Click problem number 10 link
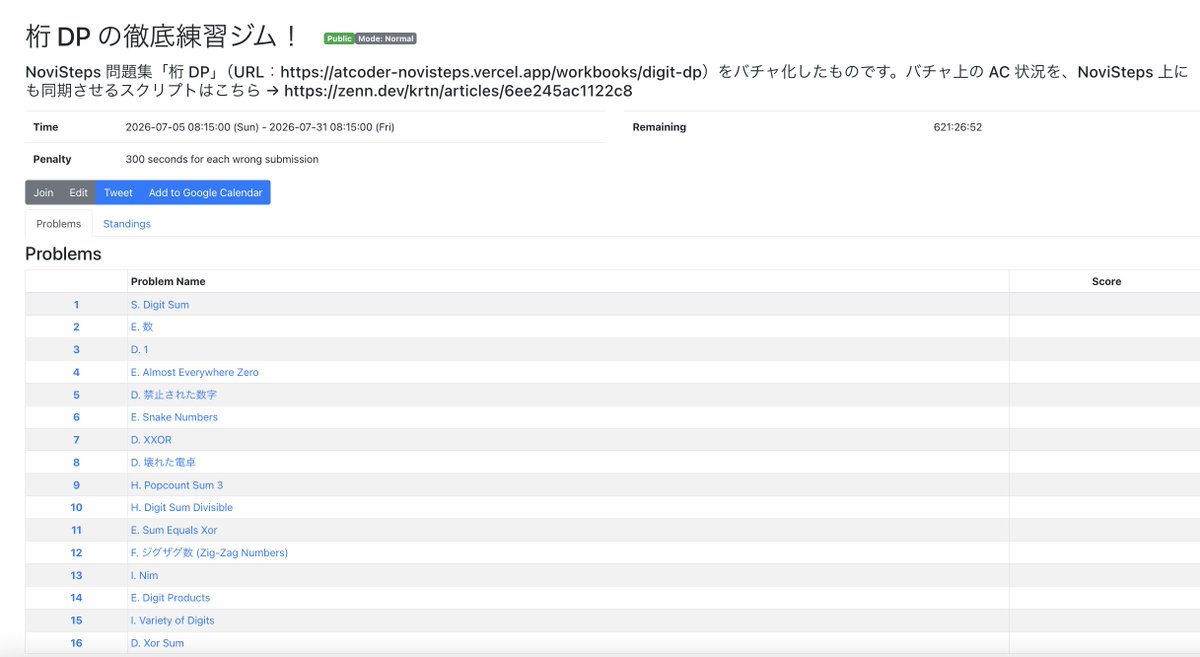Image resolution: width=1200 pixels, height=657 pixels. (76, 507)
